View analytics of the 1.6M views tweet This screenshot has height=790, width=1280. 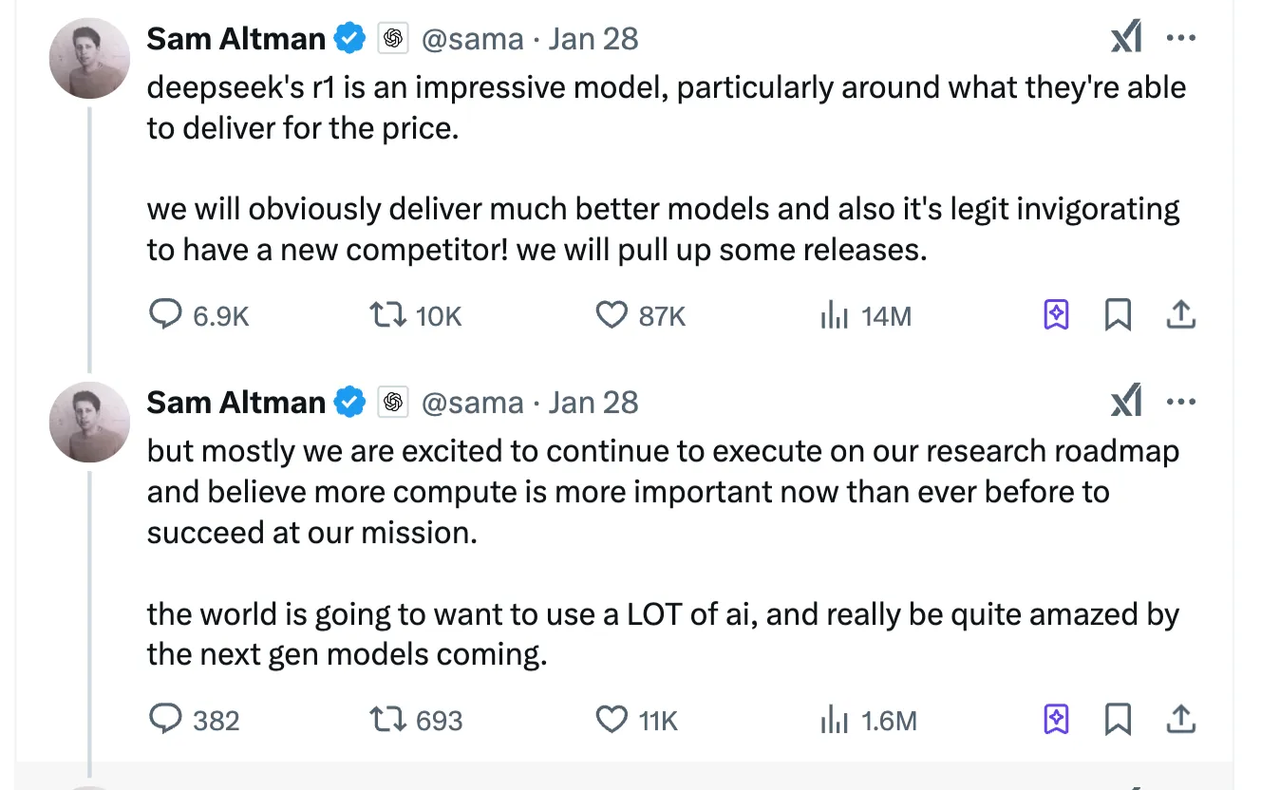[834, 719]
